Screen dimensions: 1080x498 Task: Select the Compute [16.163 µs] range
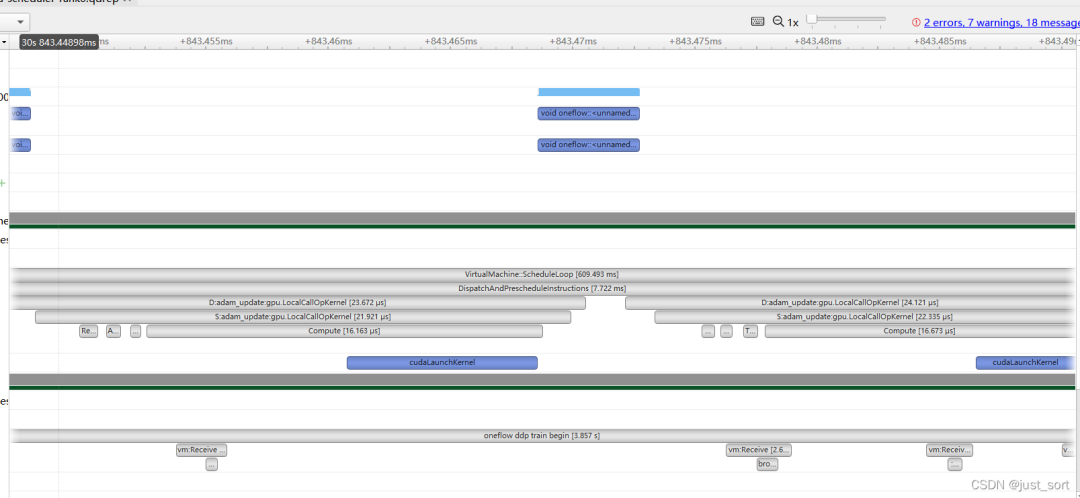coord(344,331)
